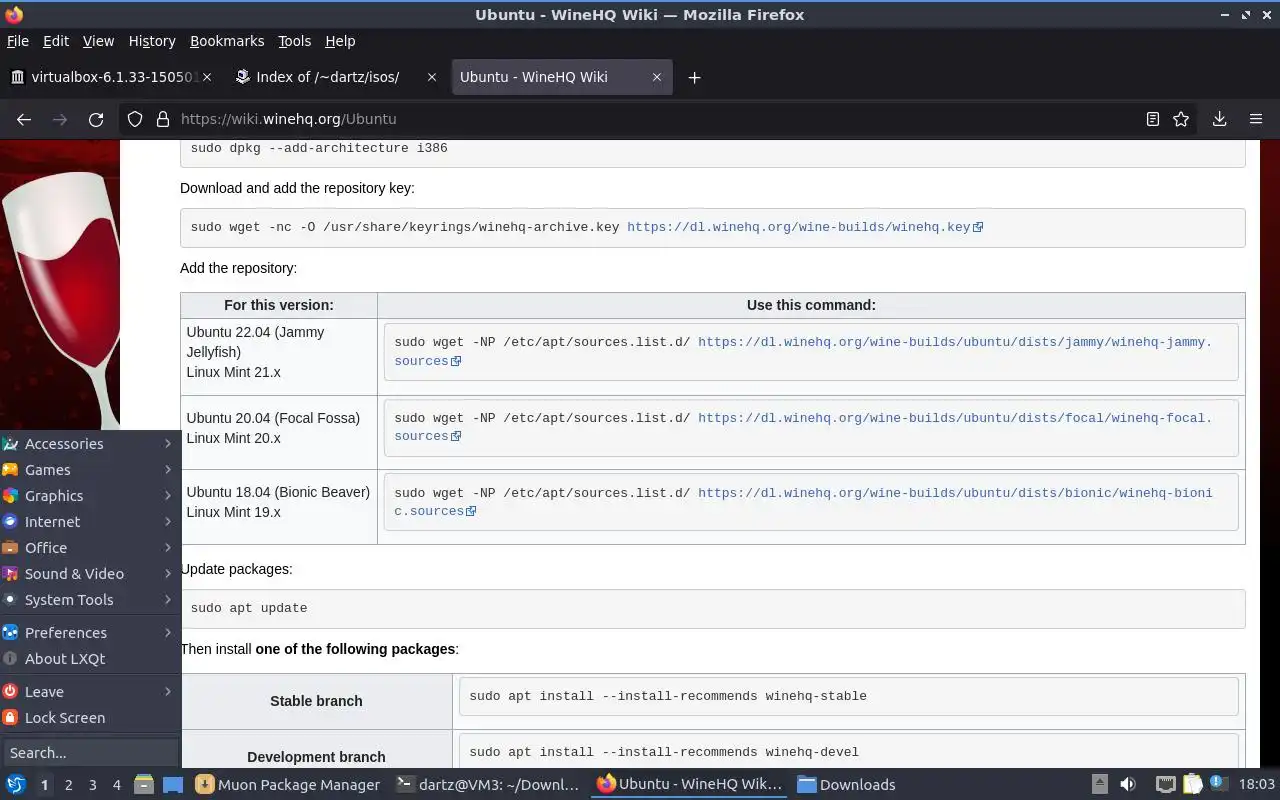
Task: Open tracking protection shield icon
Action: coord(135,119)
